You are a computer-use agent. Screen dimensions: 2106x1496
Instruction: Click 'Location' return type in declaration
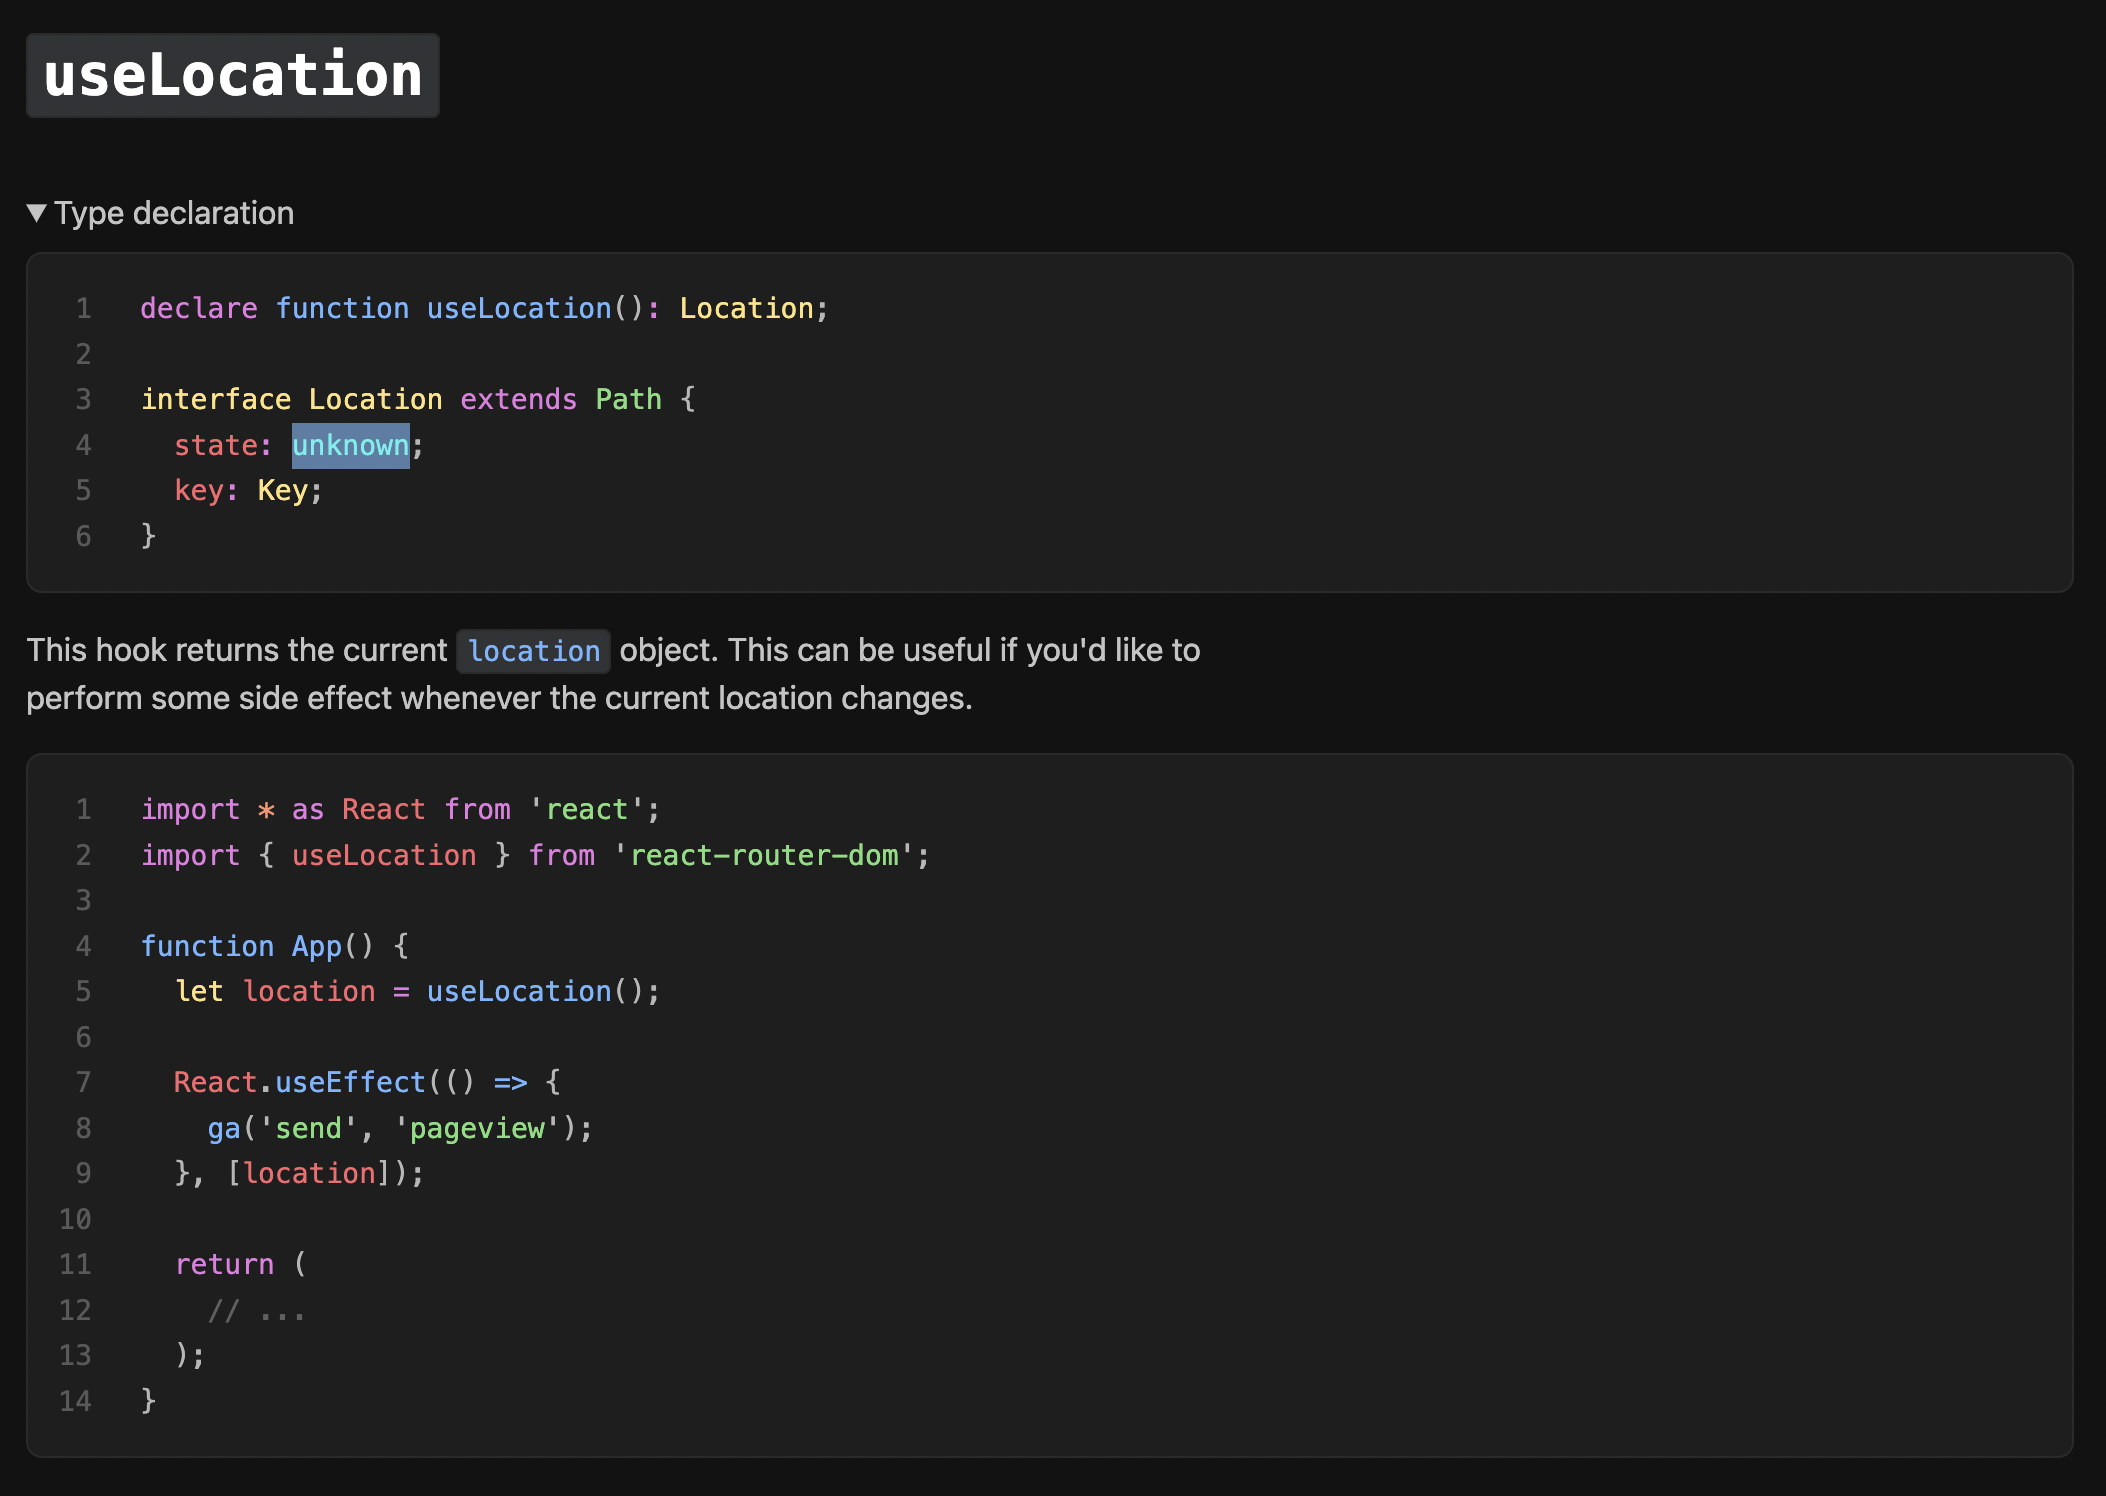click(746, 308)
